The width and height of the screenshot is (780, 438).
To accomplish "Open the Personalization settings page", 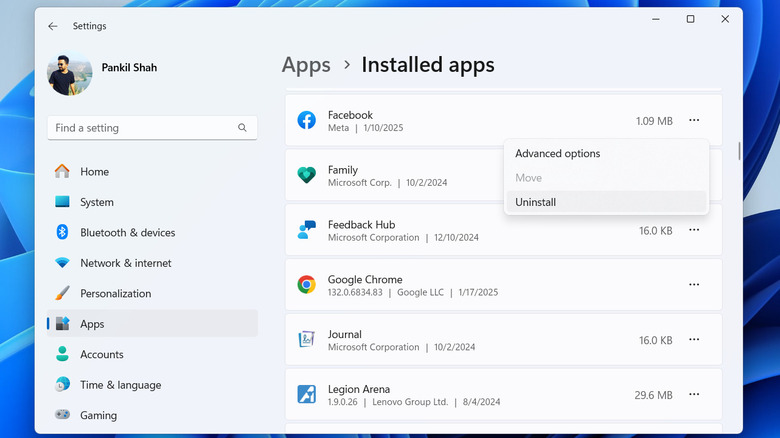I will click(115, 294).
